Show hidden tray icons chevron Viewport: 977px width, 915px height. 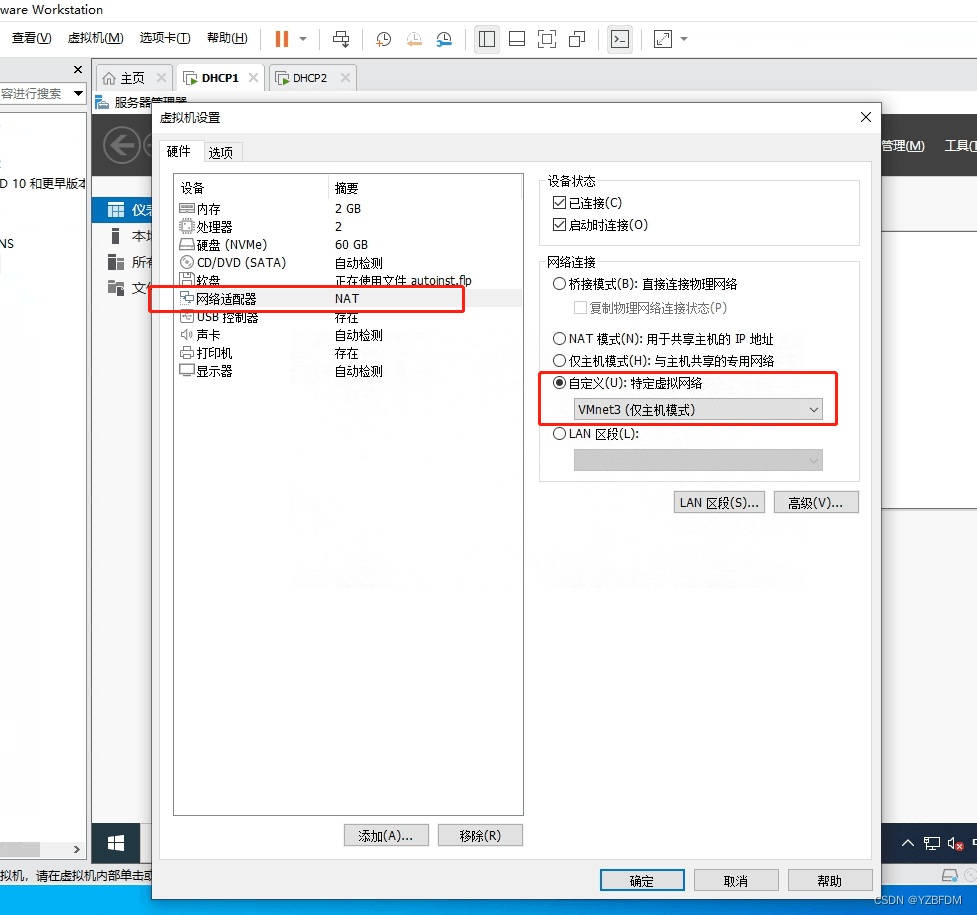click(908, 843)
